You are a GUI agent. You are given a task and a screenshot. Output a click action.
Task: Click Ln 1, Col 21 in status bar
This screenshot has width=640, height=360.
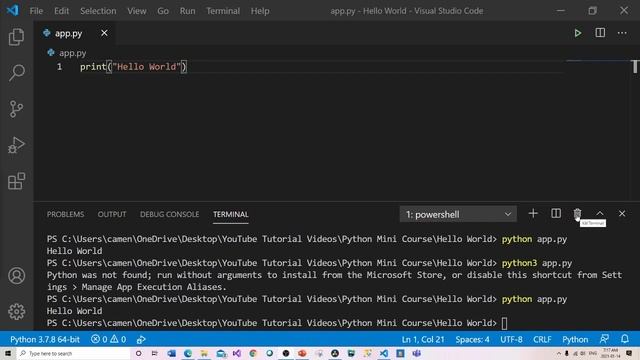click(423, 340)
